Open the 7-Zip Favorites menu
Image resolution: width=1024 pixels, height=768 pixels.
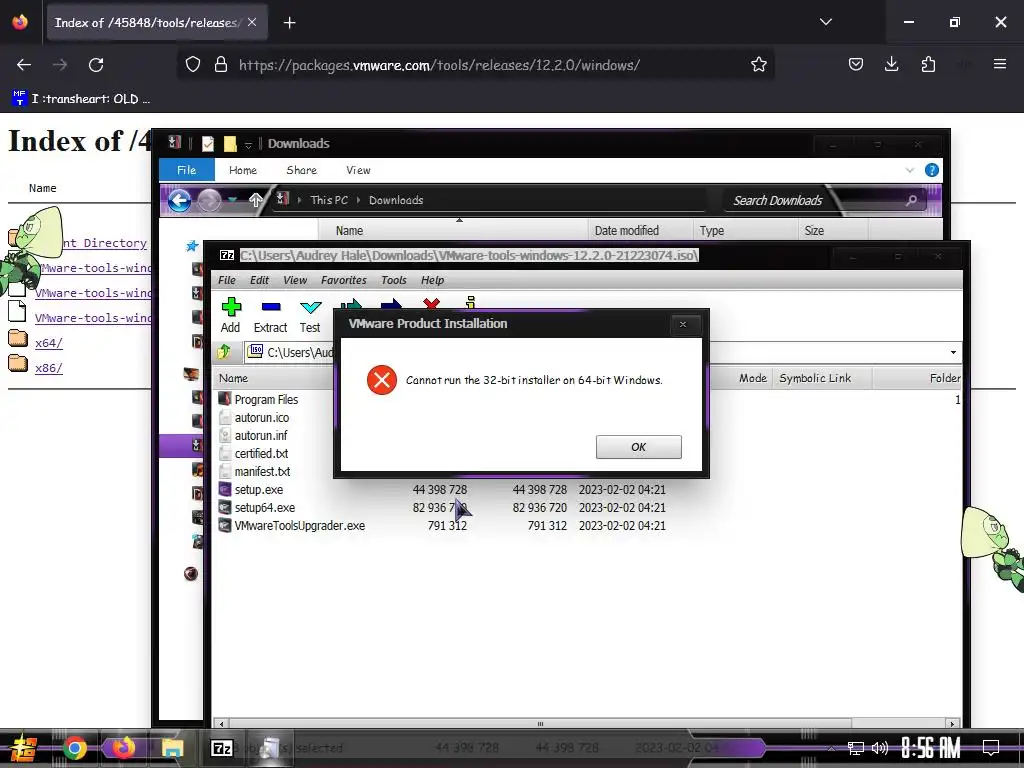pos(344,280)
